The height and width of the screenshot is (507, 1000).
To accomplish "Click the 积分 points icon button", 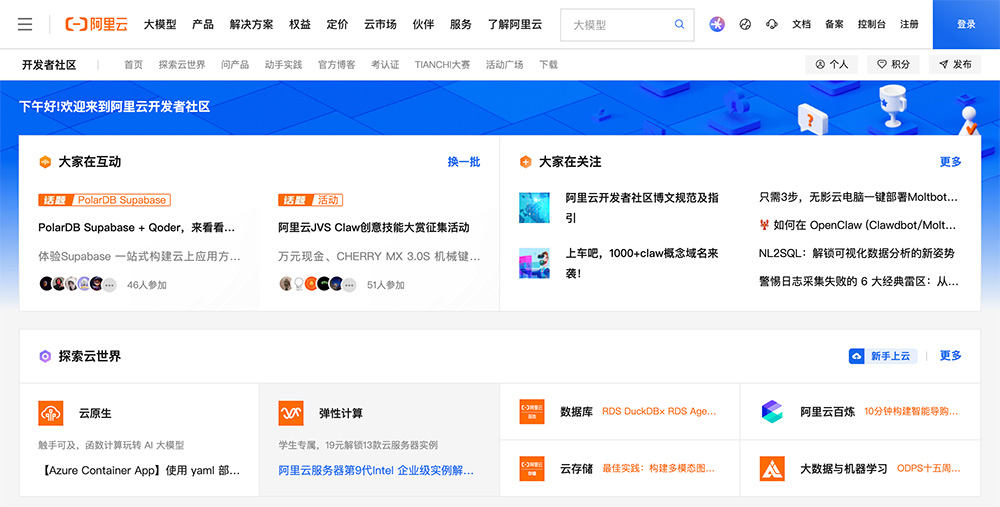I will click(x=893, y=64).
